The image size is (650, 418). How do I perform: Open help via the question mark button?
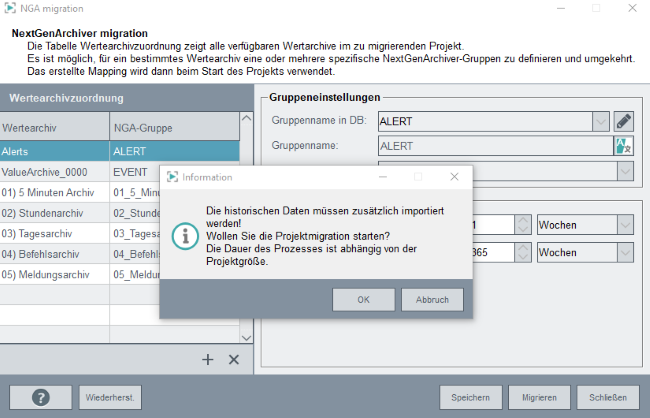[x=41, y=397]
